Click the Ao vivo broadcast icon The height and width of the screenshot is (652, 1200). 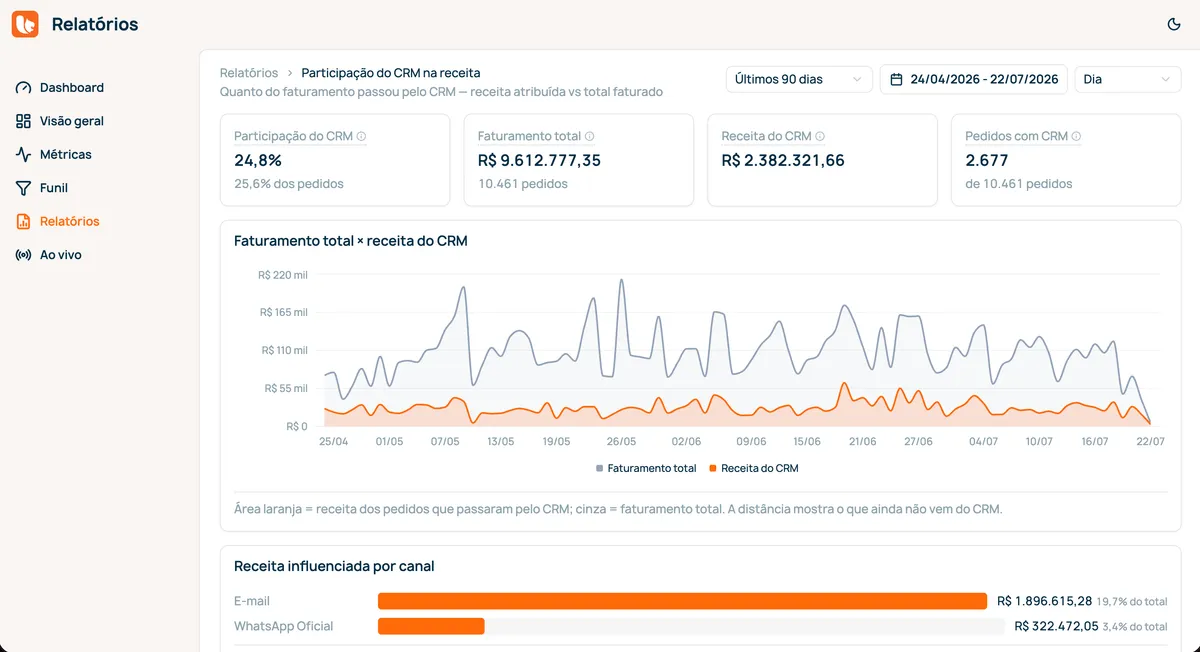[23, 255]
